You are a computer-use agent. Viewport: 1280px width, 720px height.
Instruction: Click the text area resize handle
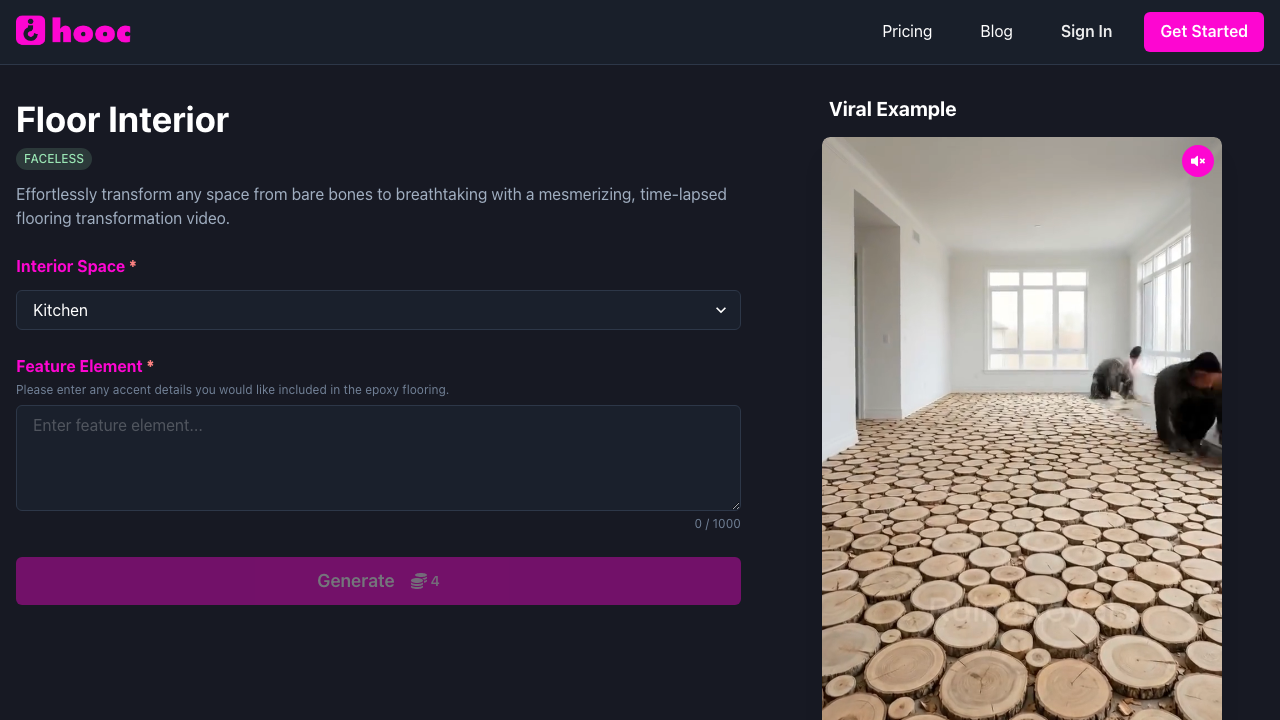(735, 505)
